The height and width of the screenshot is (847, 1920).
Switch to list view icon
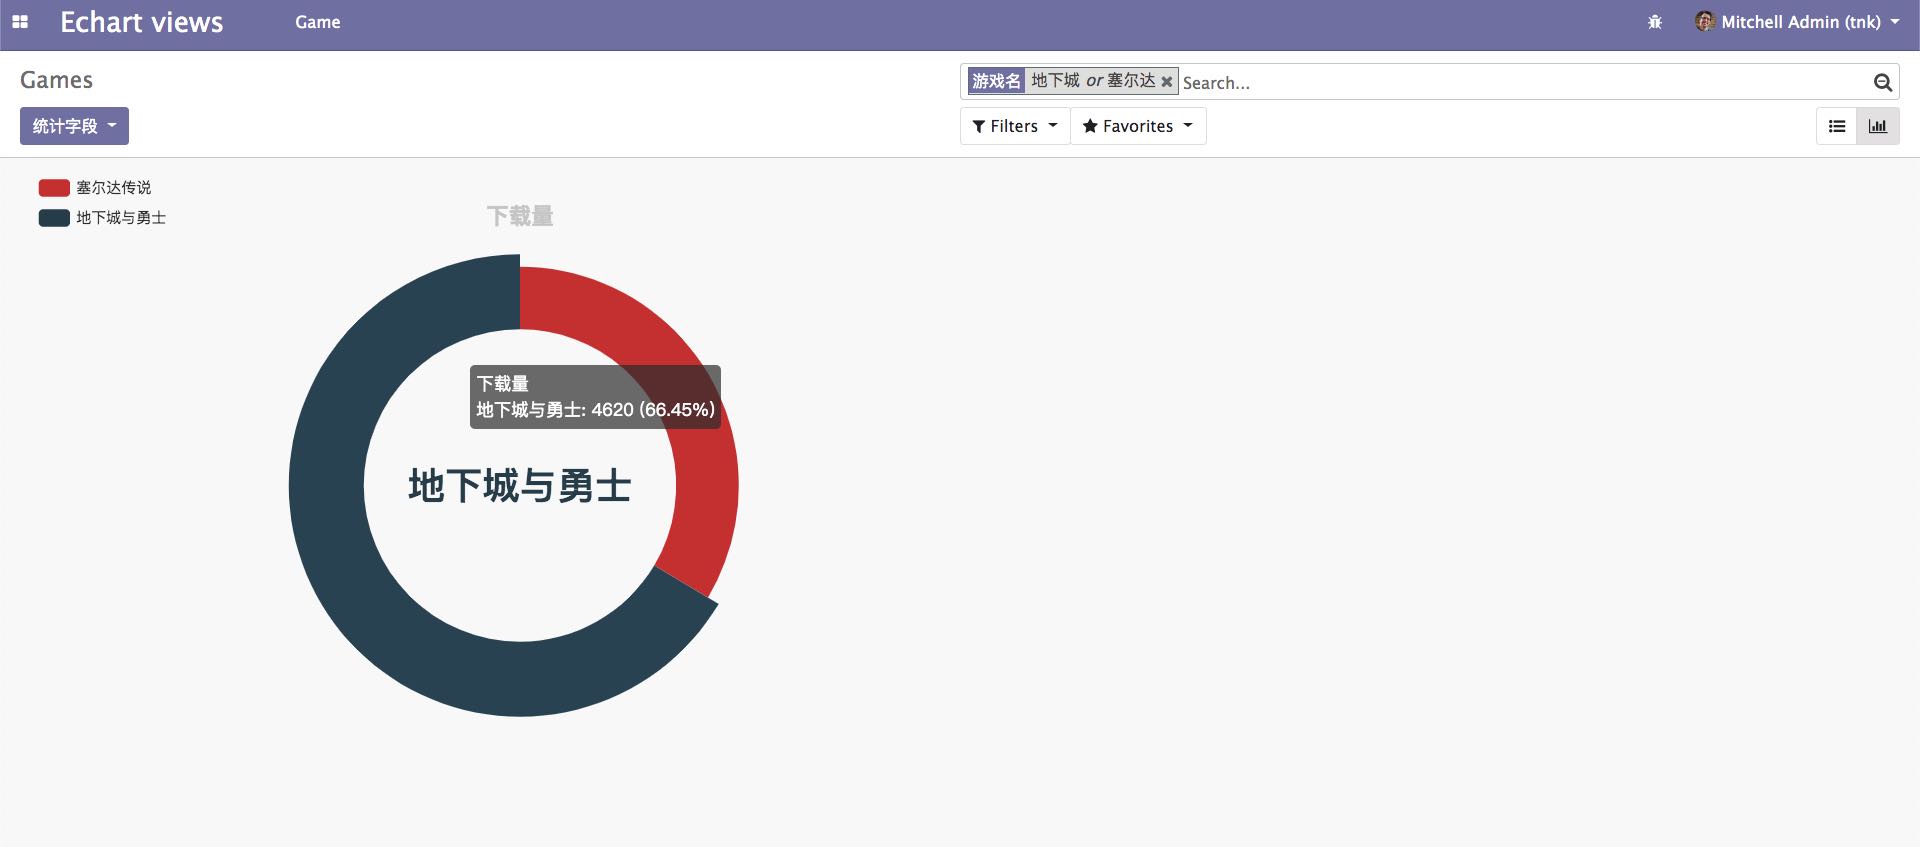click(1836, 126)
